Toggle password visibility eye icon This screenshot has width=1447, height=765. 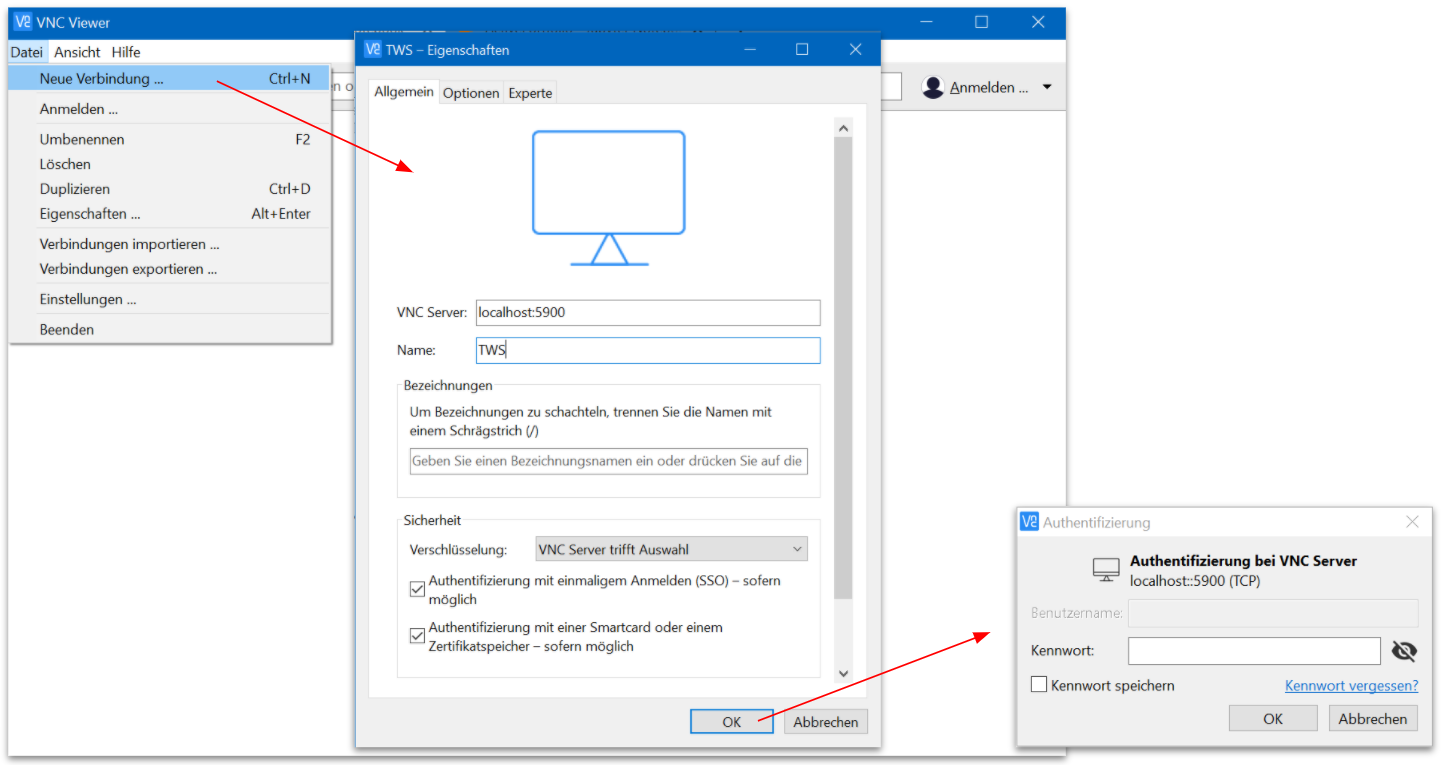[1404, 651]
